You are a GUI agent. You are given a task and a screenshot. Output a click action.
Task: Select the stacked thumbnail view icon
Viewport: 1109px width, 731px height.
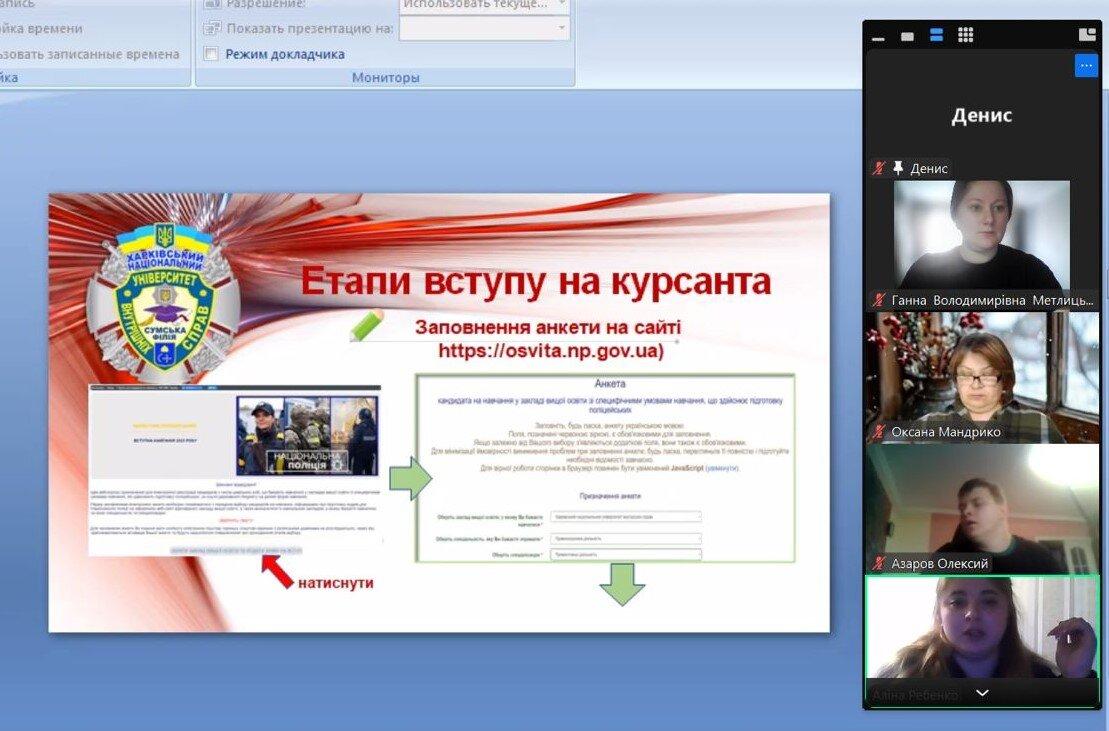point(936,35)
